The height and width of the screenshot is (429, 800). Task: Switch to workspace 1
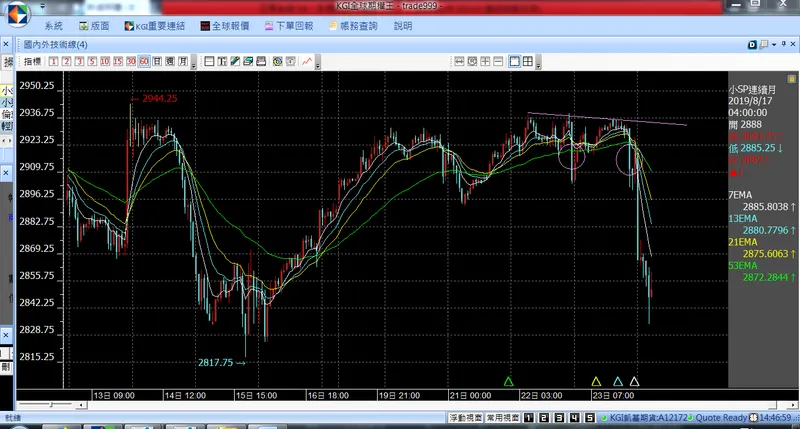(x=529, y=418)
